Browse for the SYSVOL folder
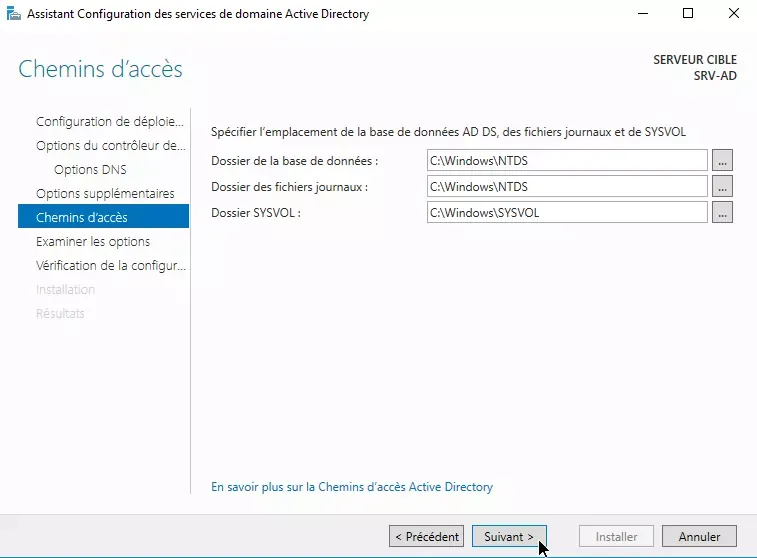 point(722,212)
